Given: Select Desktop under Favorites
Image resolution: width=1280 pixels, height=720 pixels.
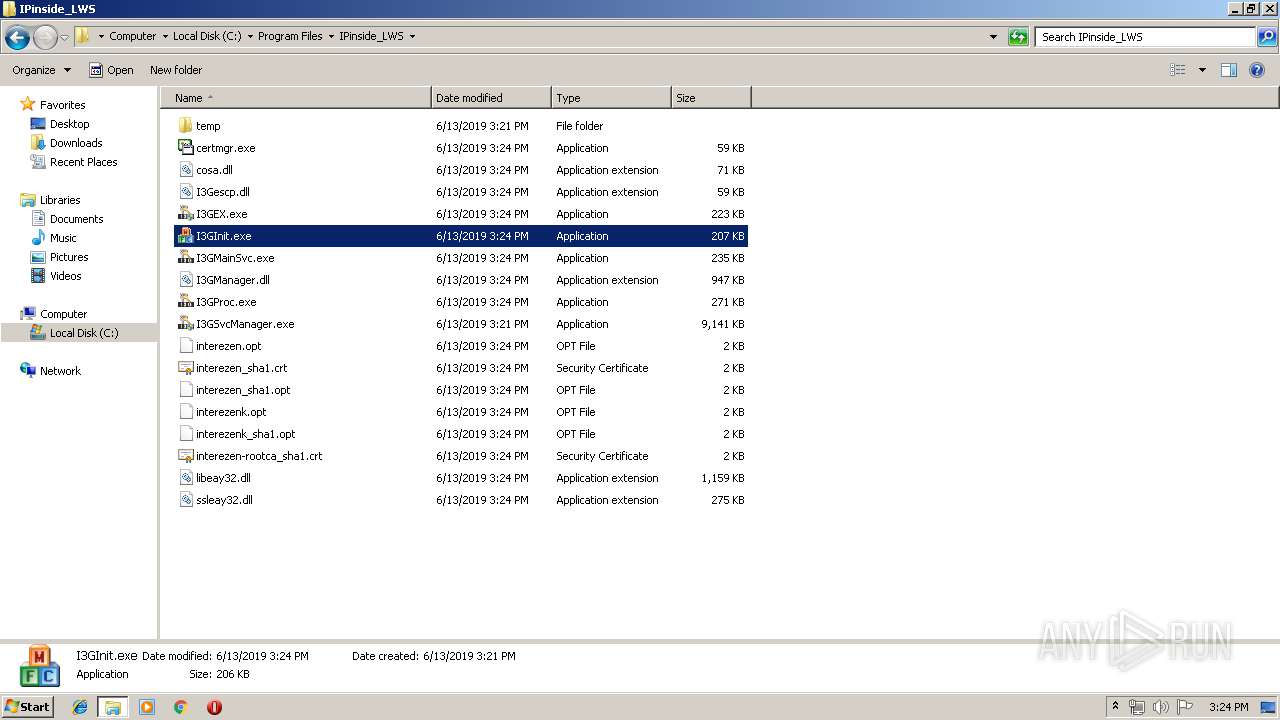Looking at the screenshot, I should point(69,124).
